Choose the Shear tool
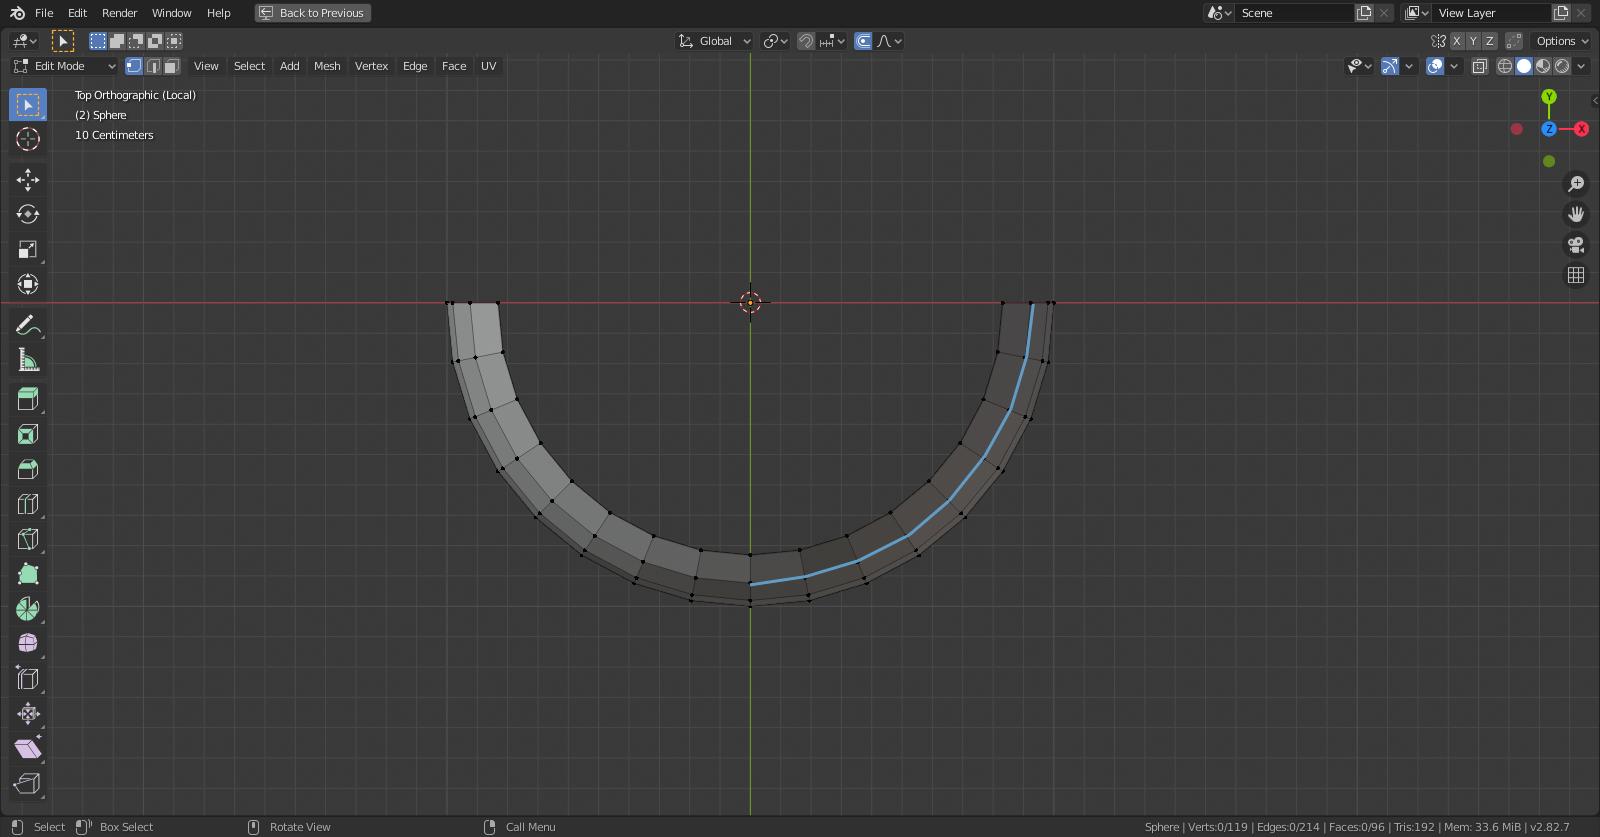1600x837 pixels. pos(28,749)
